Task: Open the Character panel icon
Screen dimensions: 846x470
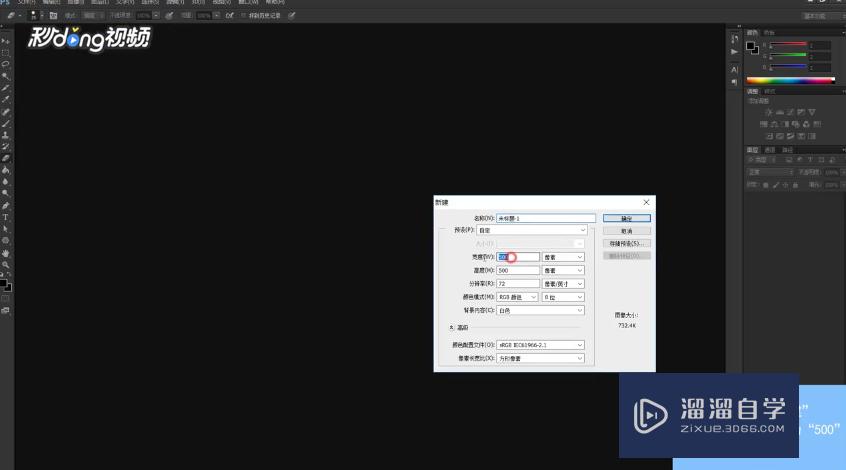Action: point(734,70)
